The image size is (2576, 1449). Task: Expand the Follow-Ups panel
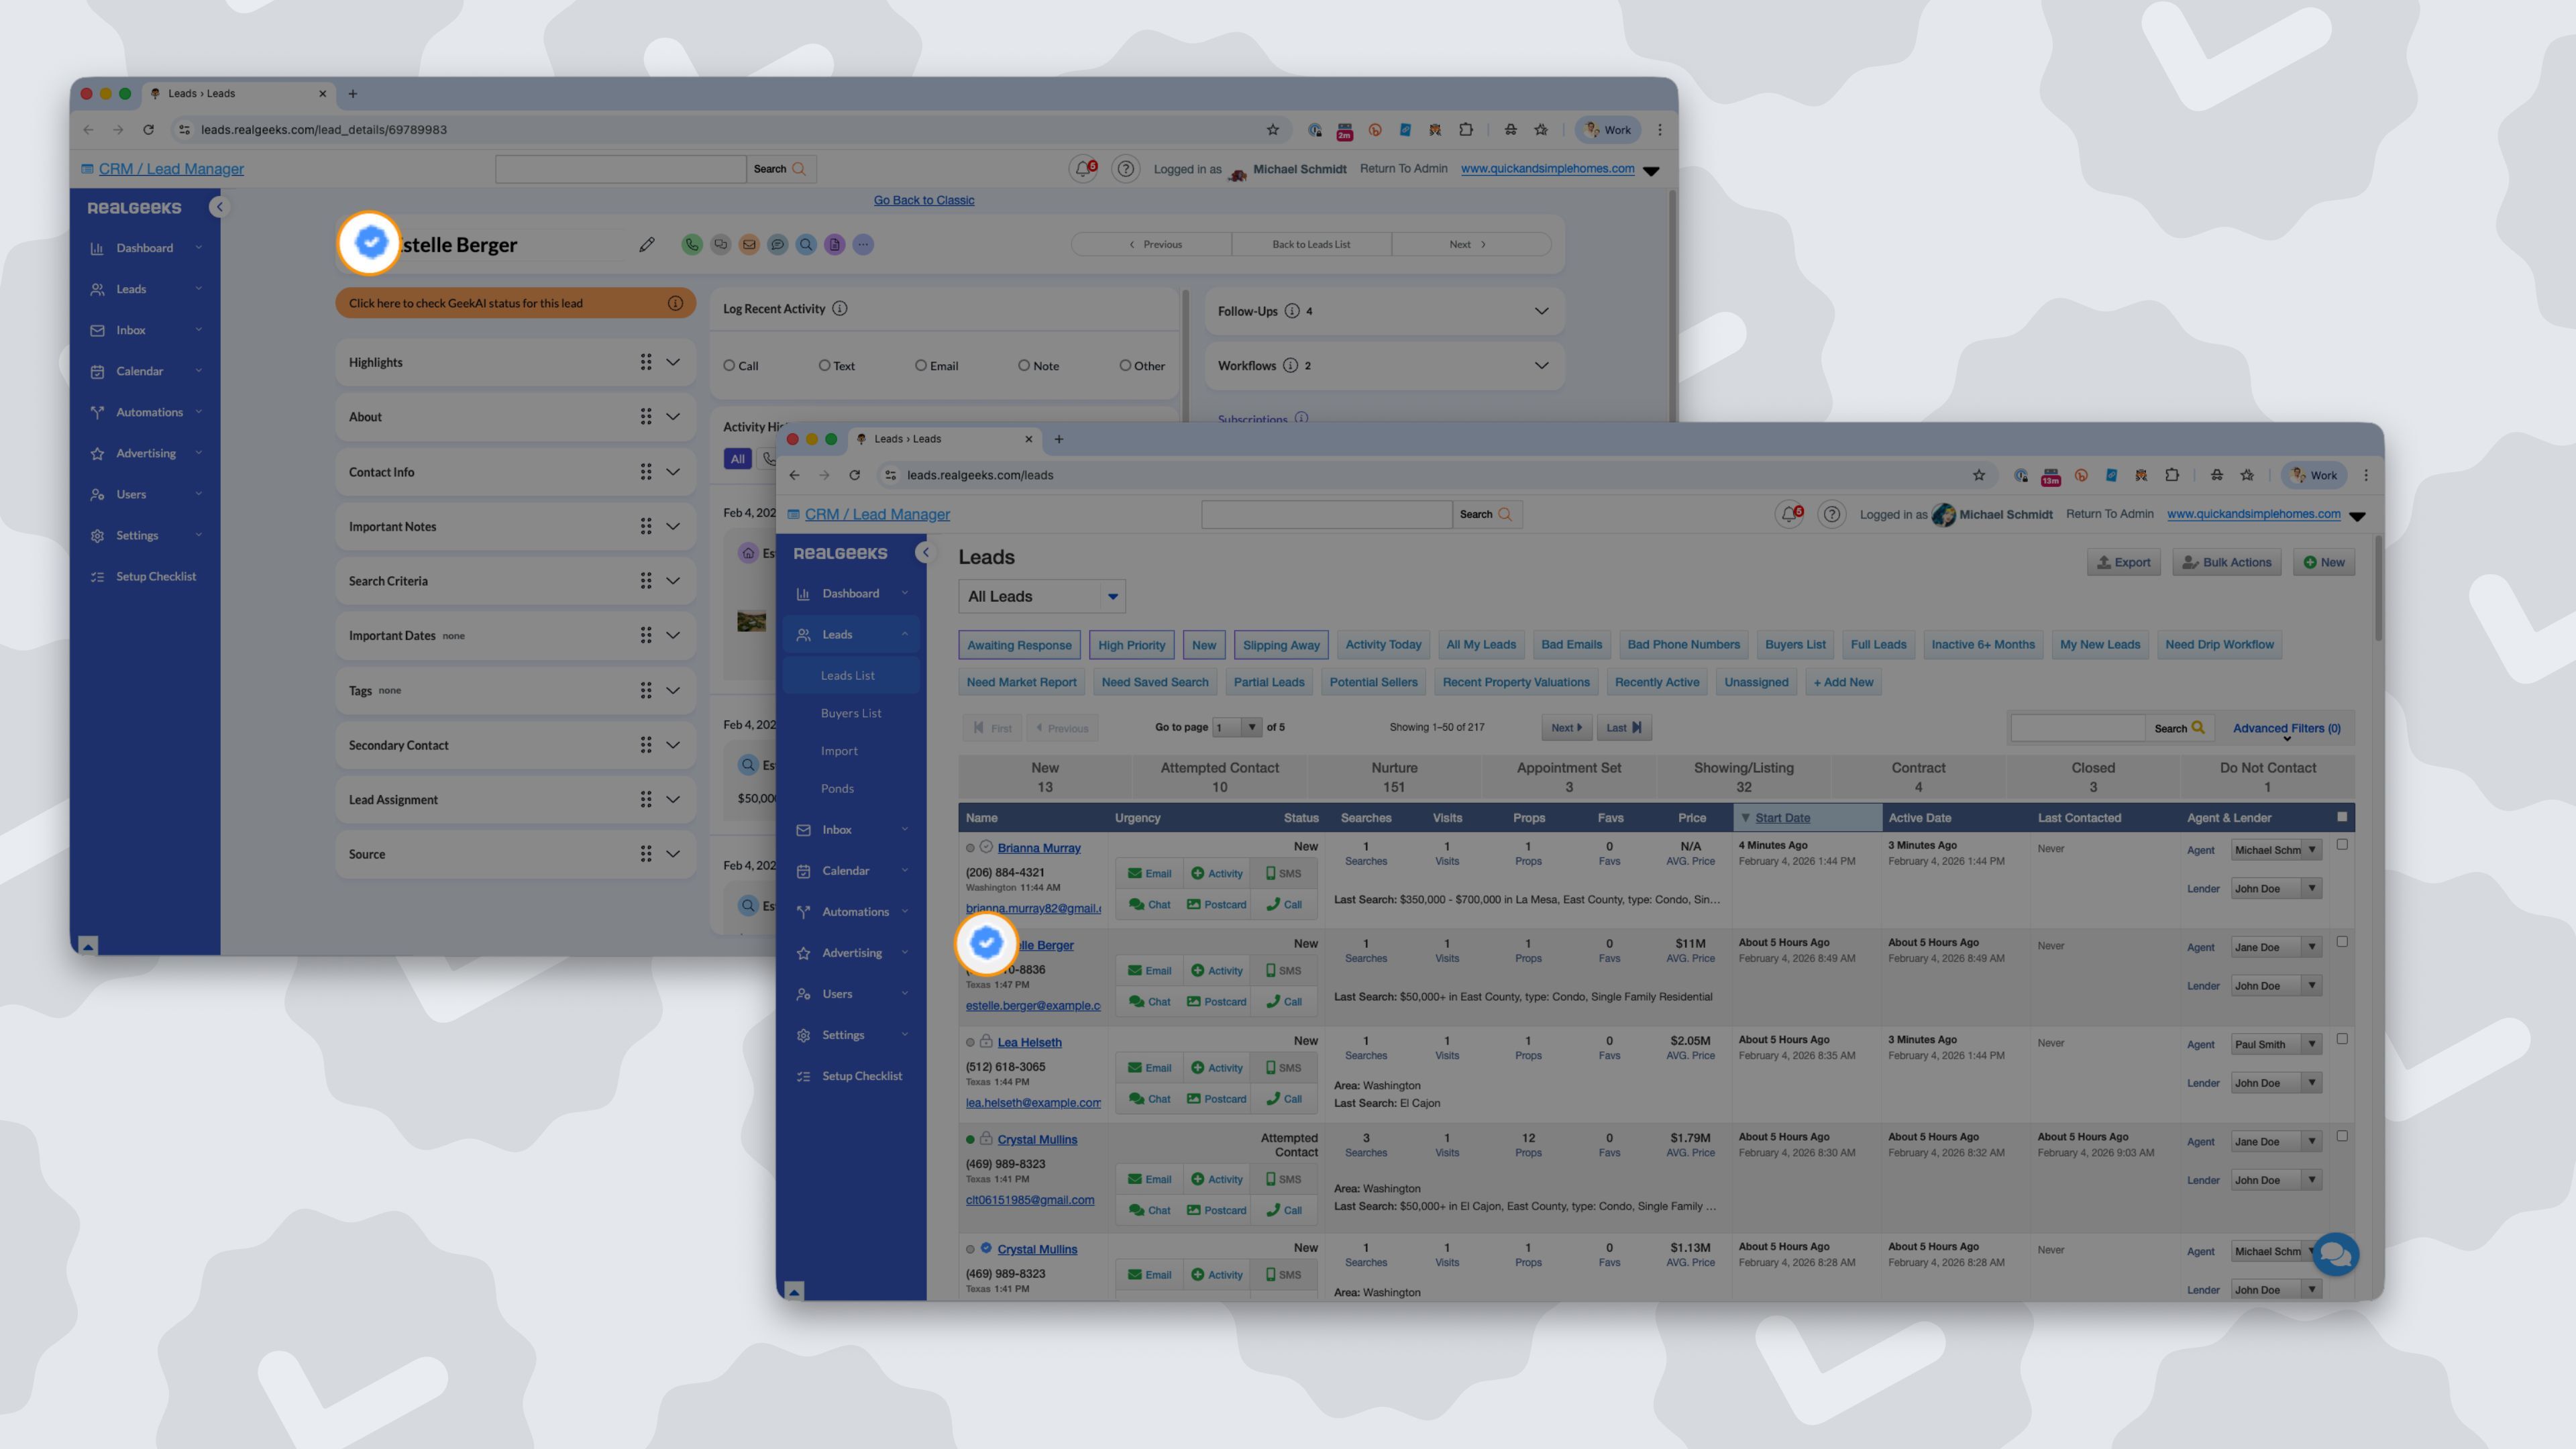coord(1541,311)
